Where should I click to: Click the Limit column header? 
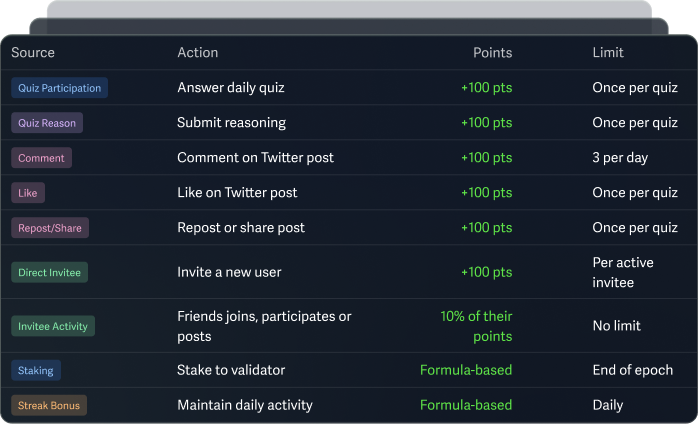tap(608, 53)
